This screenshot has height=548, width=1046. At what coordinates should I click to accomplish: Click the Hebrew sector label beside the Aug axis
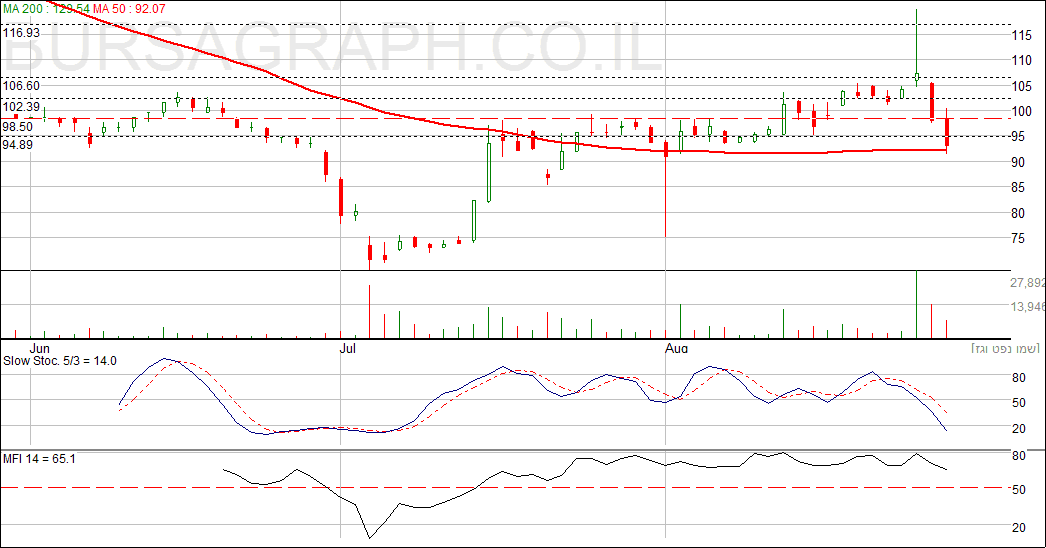click(1007, 349)
